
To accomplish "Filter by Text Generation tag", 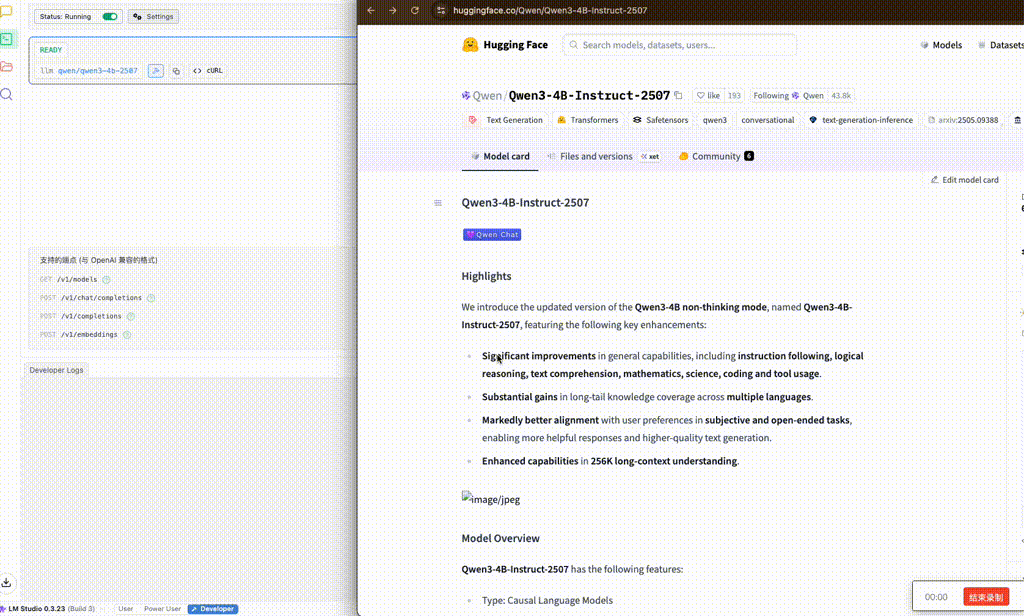I will coord(506,120).
